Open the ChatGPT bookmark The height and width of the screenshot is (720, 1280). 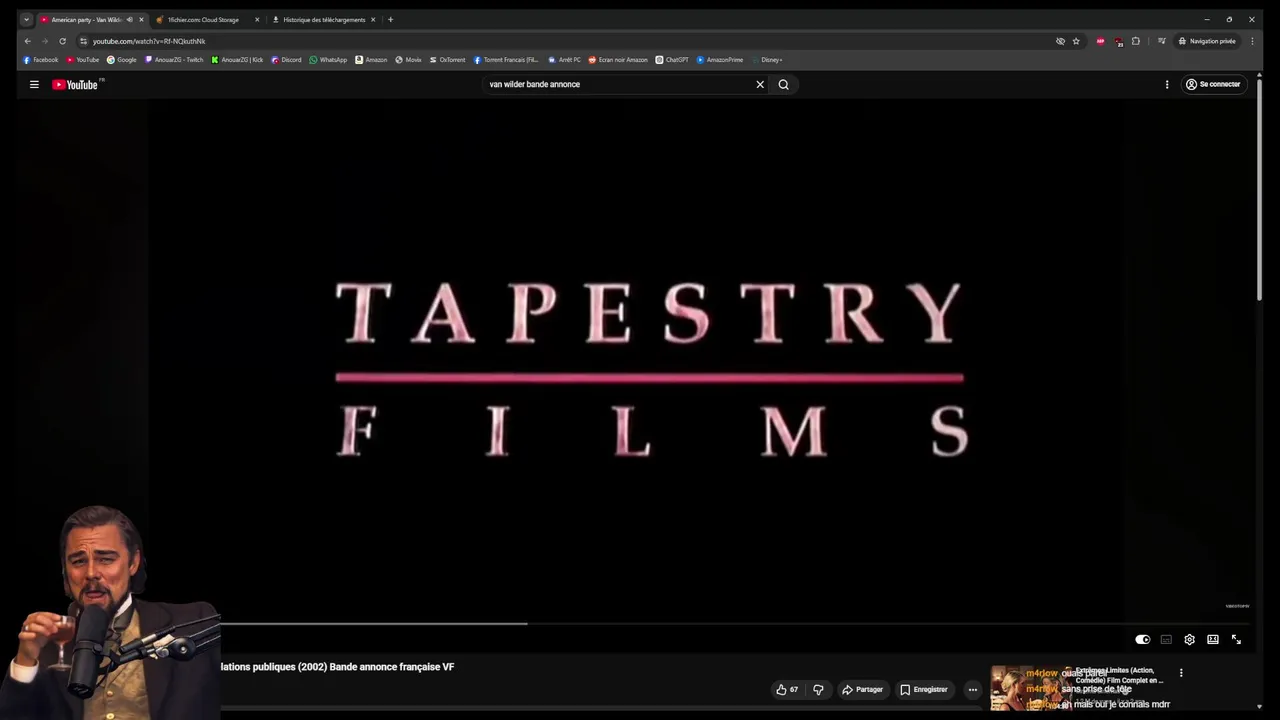(x=672, y=60)
